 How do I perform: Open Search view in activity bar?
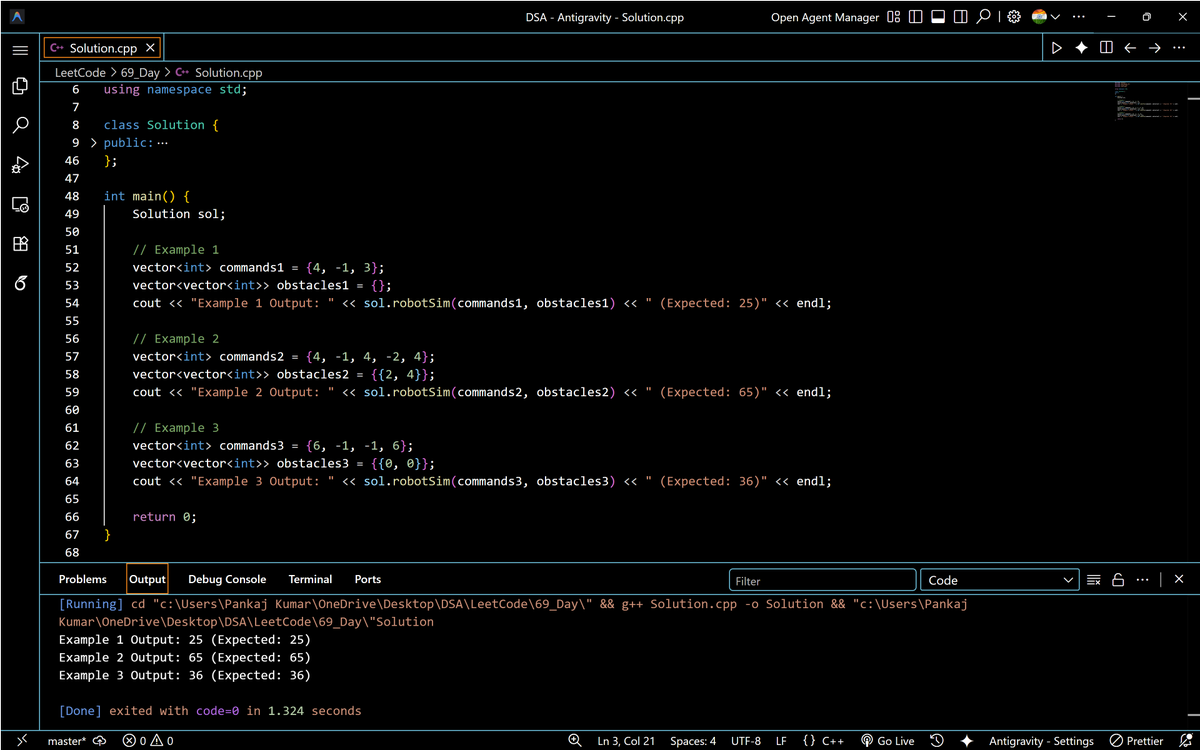pyautogui.click(x=20, y=126)
